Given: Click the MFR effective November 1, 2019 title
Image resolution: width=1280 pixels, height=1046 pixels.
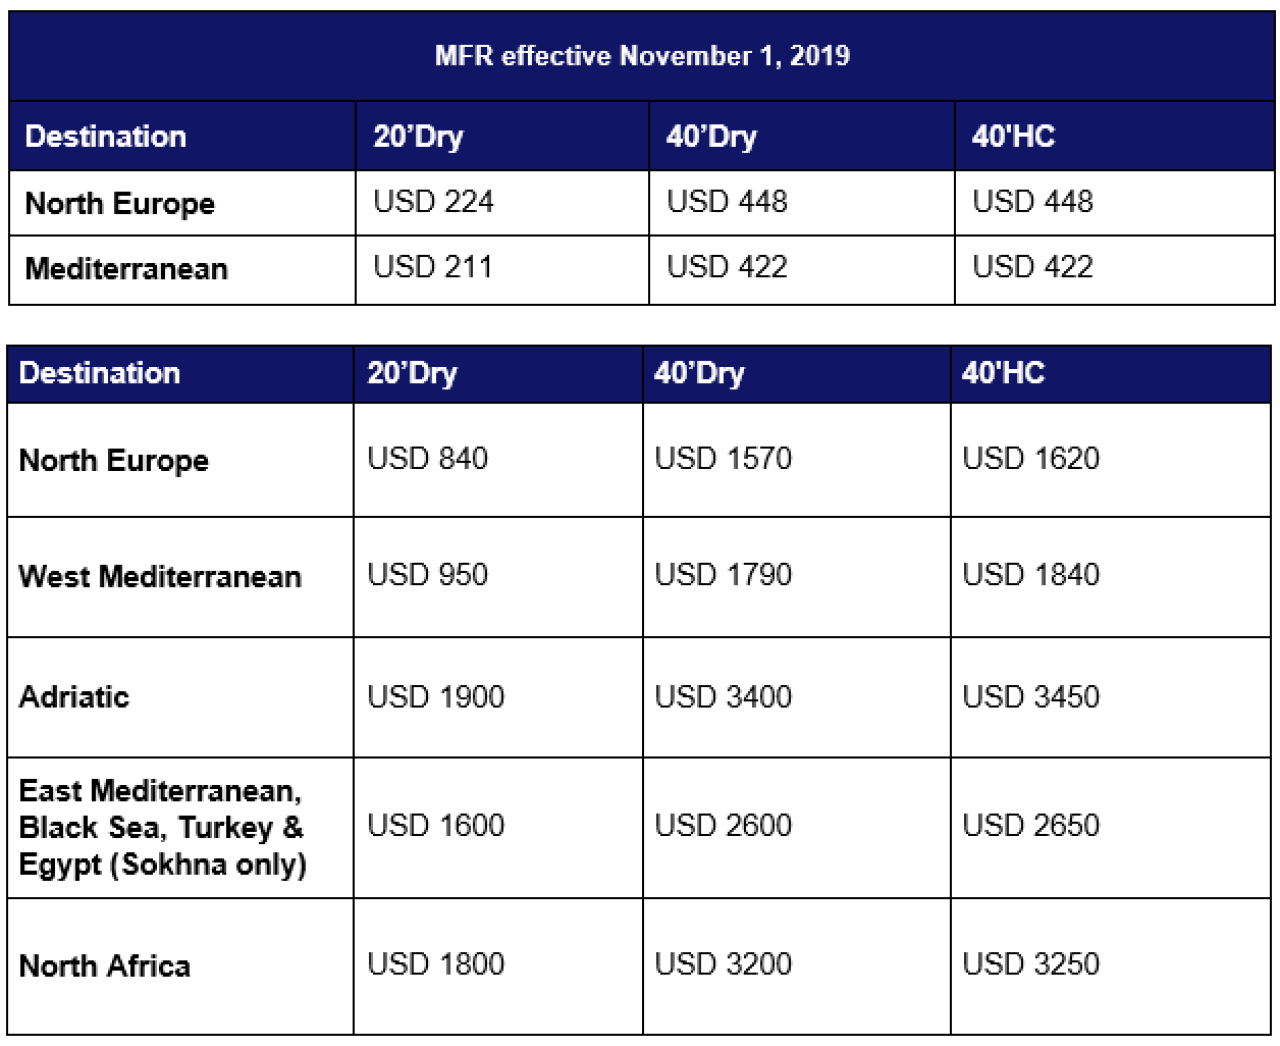Looking at the screenshot, I should pyautogui.click(x=642, y=56).
